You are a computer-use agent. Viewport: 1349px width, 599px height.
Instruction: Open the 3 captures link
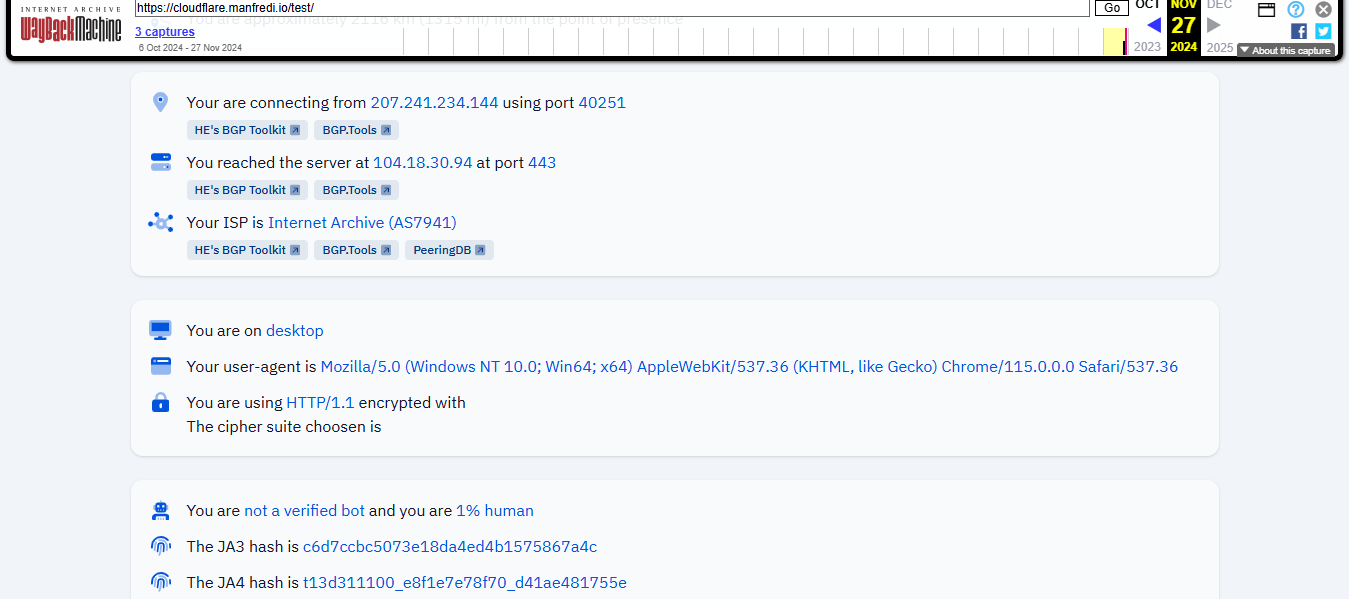click(x=164, y=31)
